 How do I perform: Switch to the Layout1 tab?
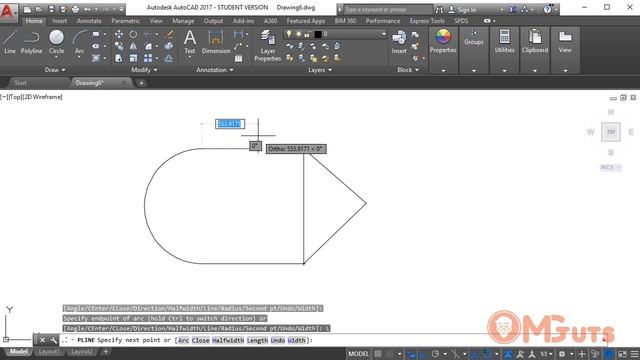point(49,351)
